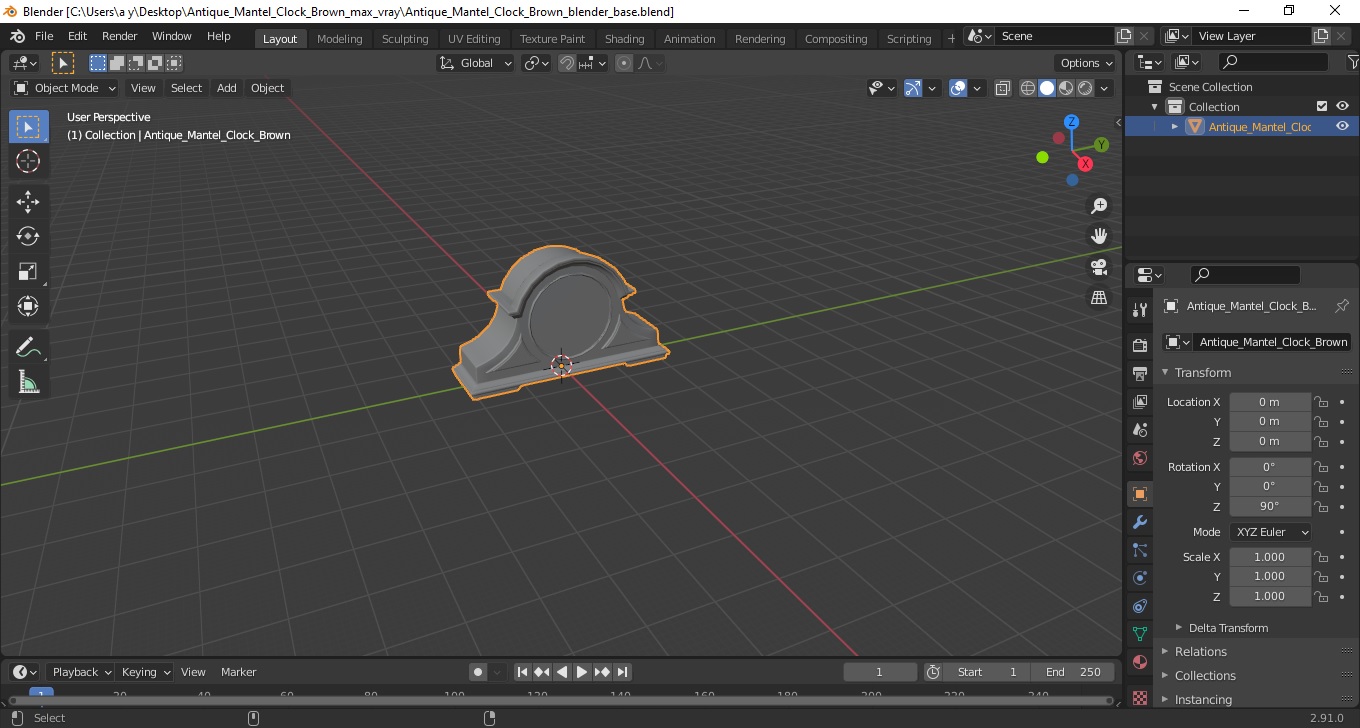Open the Tool properties tab
This screenshot has height=728, width=1360.
[x=1139, y=310]
